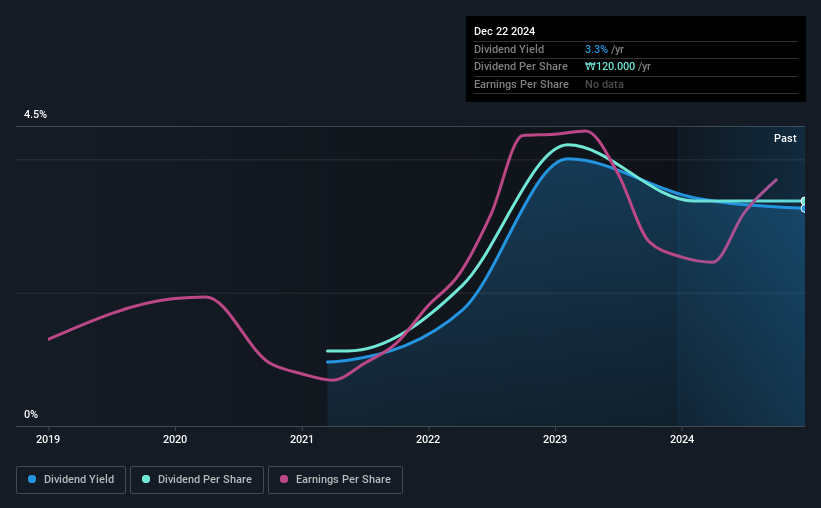Click the 2024 x-axis label
The width and height of the screenshot is (821, 508).
pyautogui.click(x=682, y=439)
